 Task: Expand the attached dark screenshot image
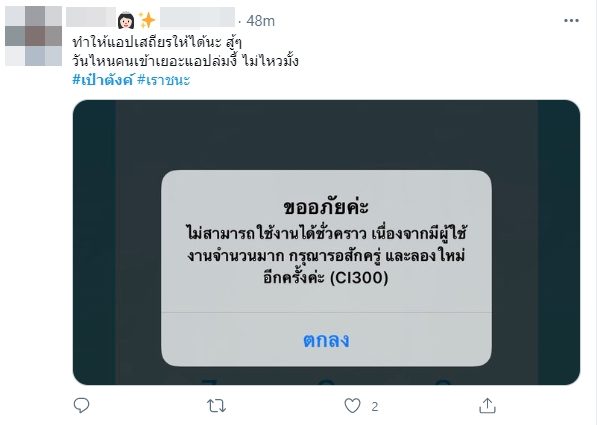click(x=326, y=242)
